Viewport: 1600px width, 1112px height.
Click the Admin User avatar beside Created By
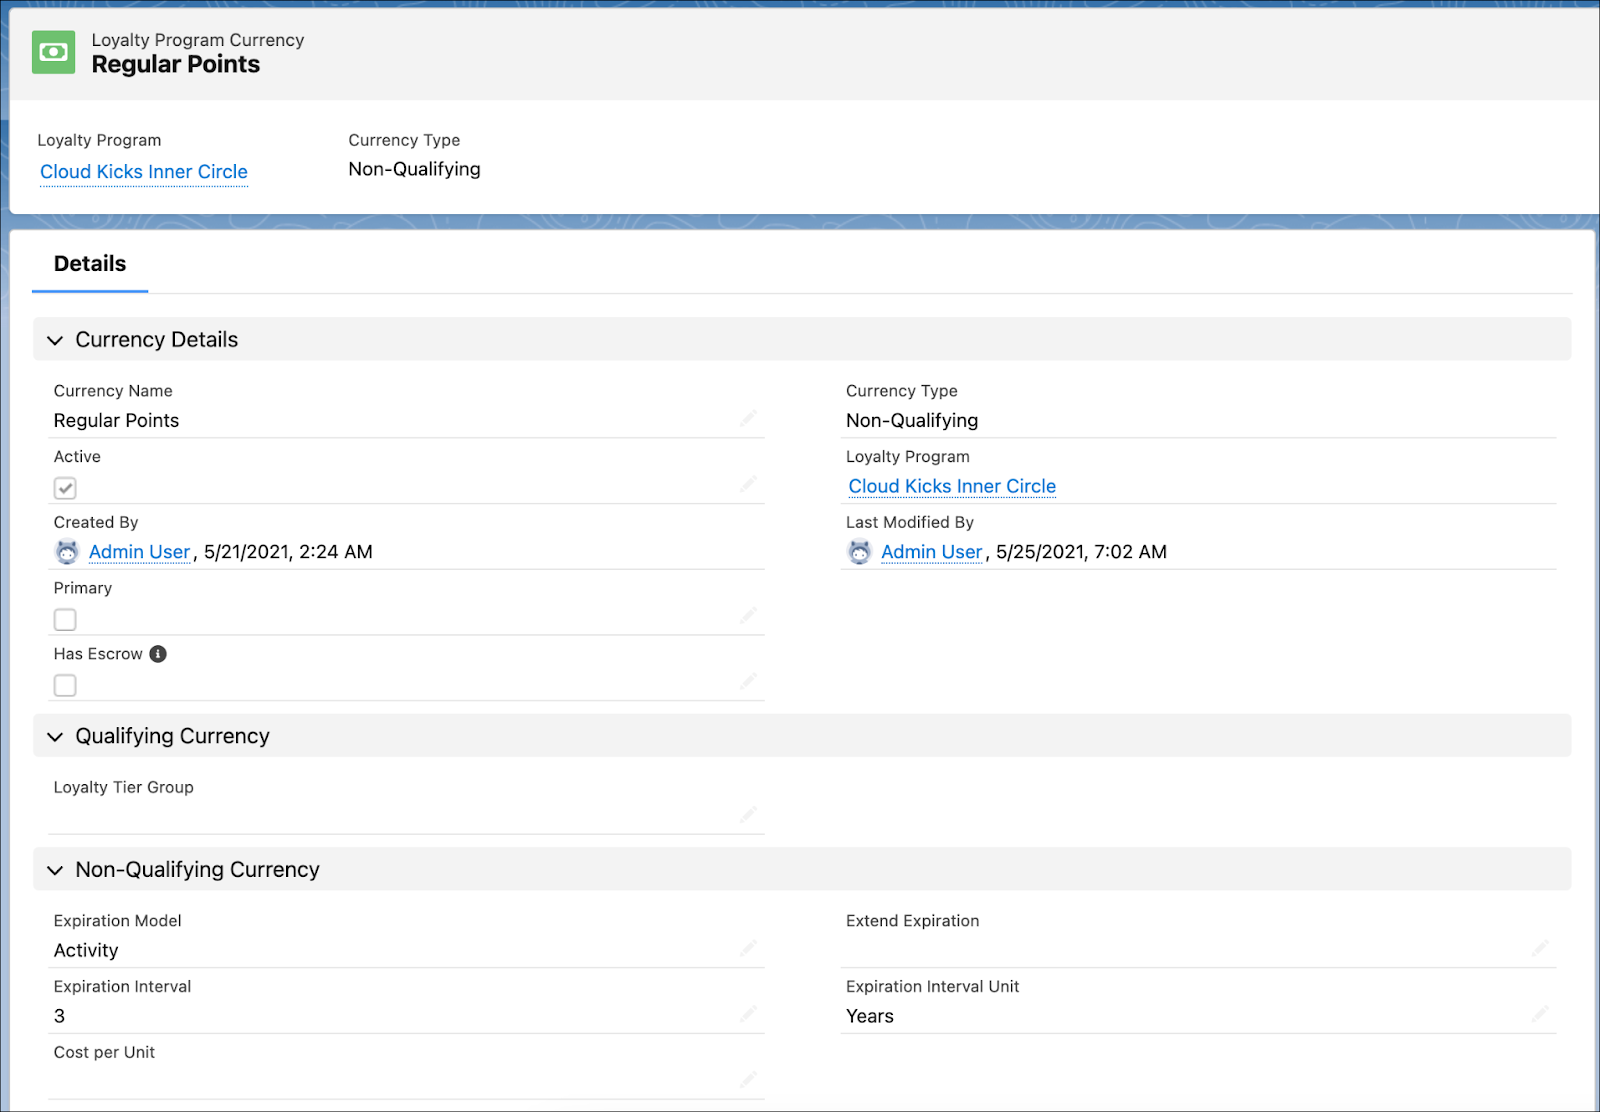point(65,552)
